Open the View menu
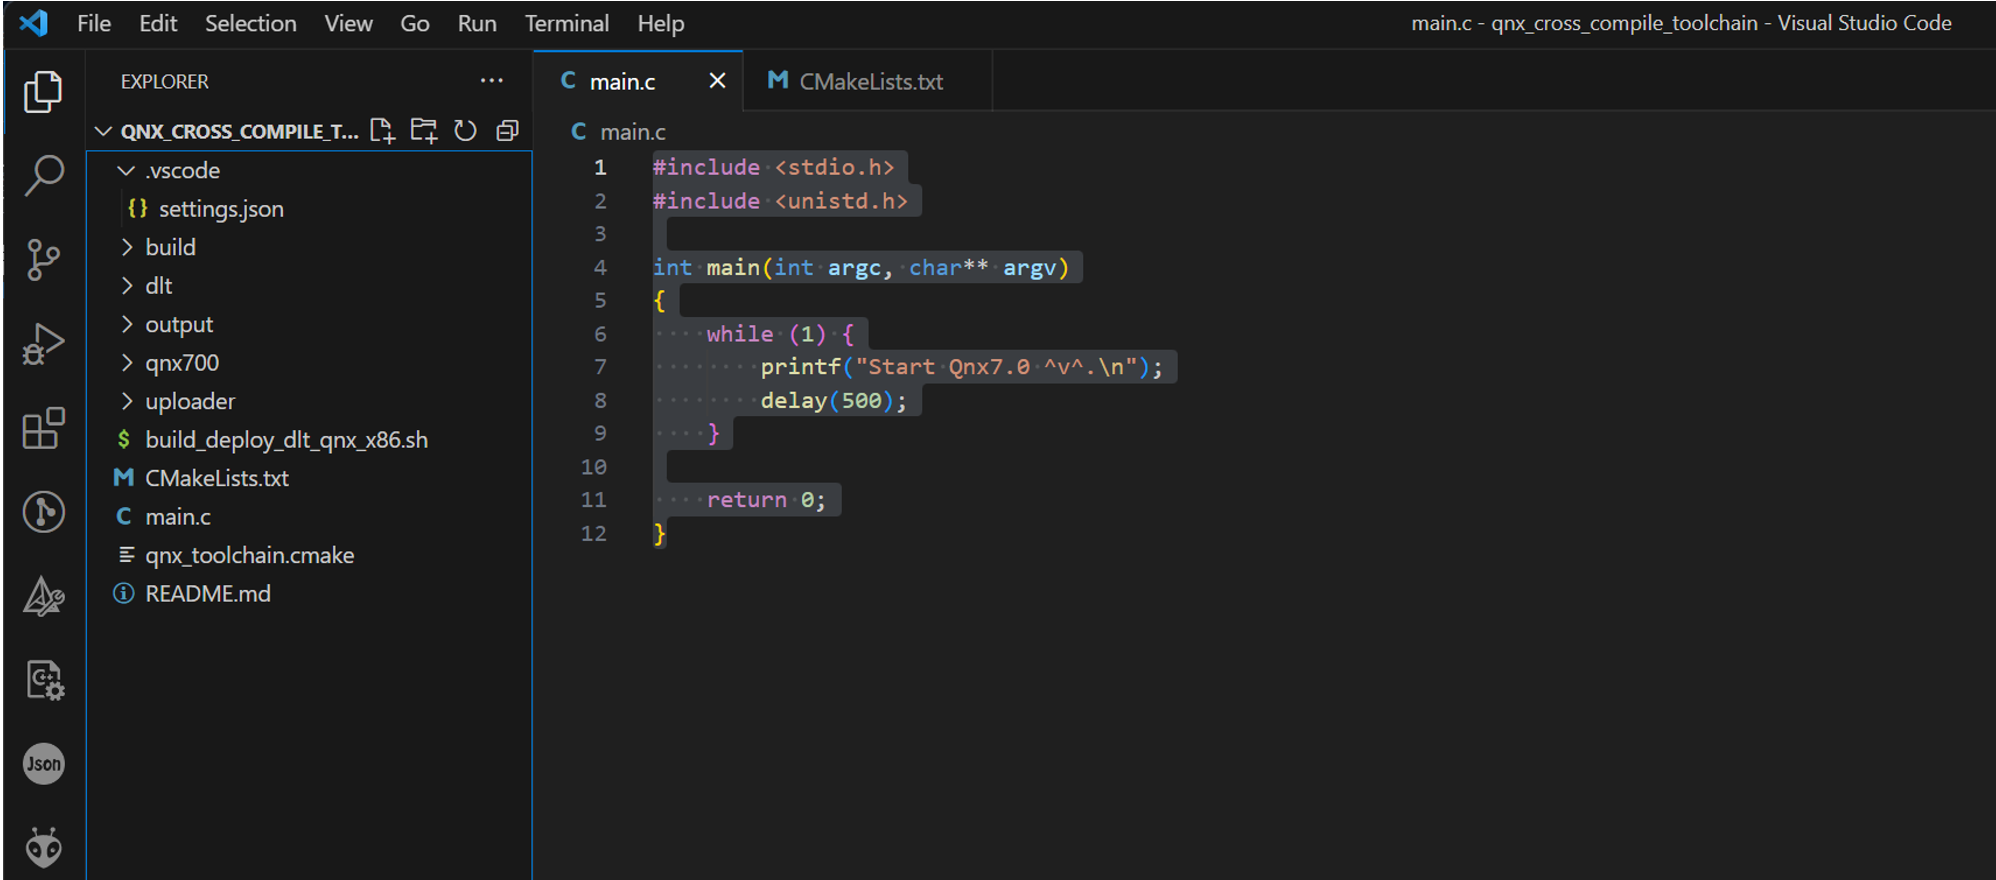The image size is (1996, 880). point(348,23)
